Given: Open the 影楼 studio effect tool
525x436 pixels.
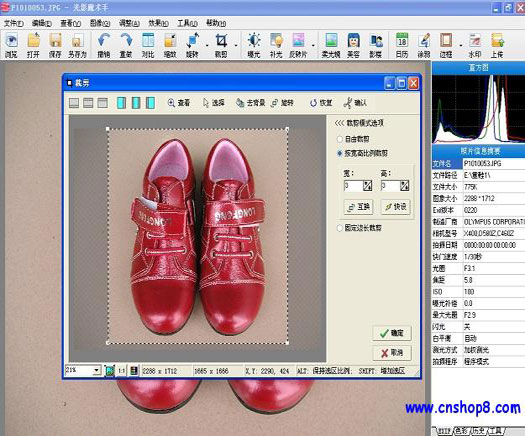Looking at the screenshot, I should (x=376, y=45).
